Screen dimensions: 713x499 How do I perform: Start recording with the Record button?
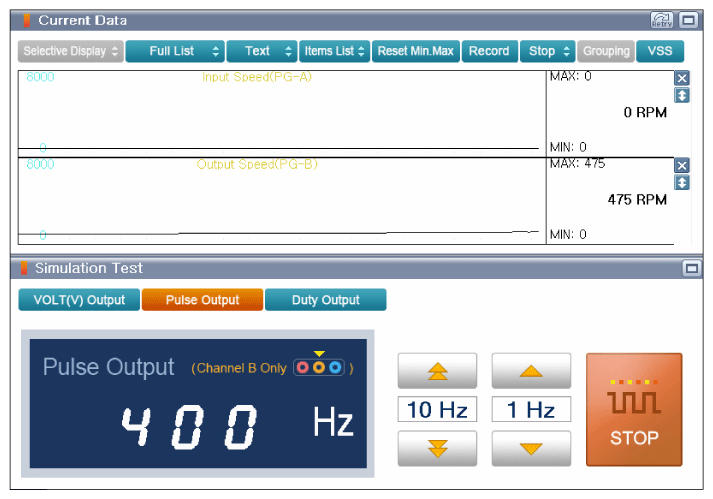tap(489, 51)
